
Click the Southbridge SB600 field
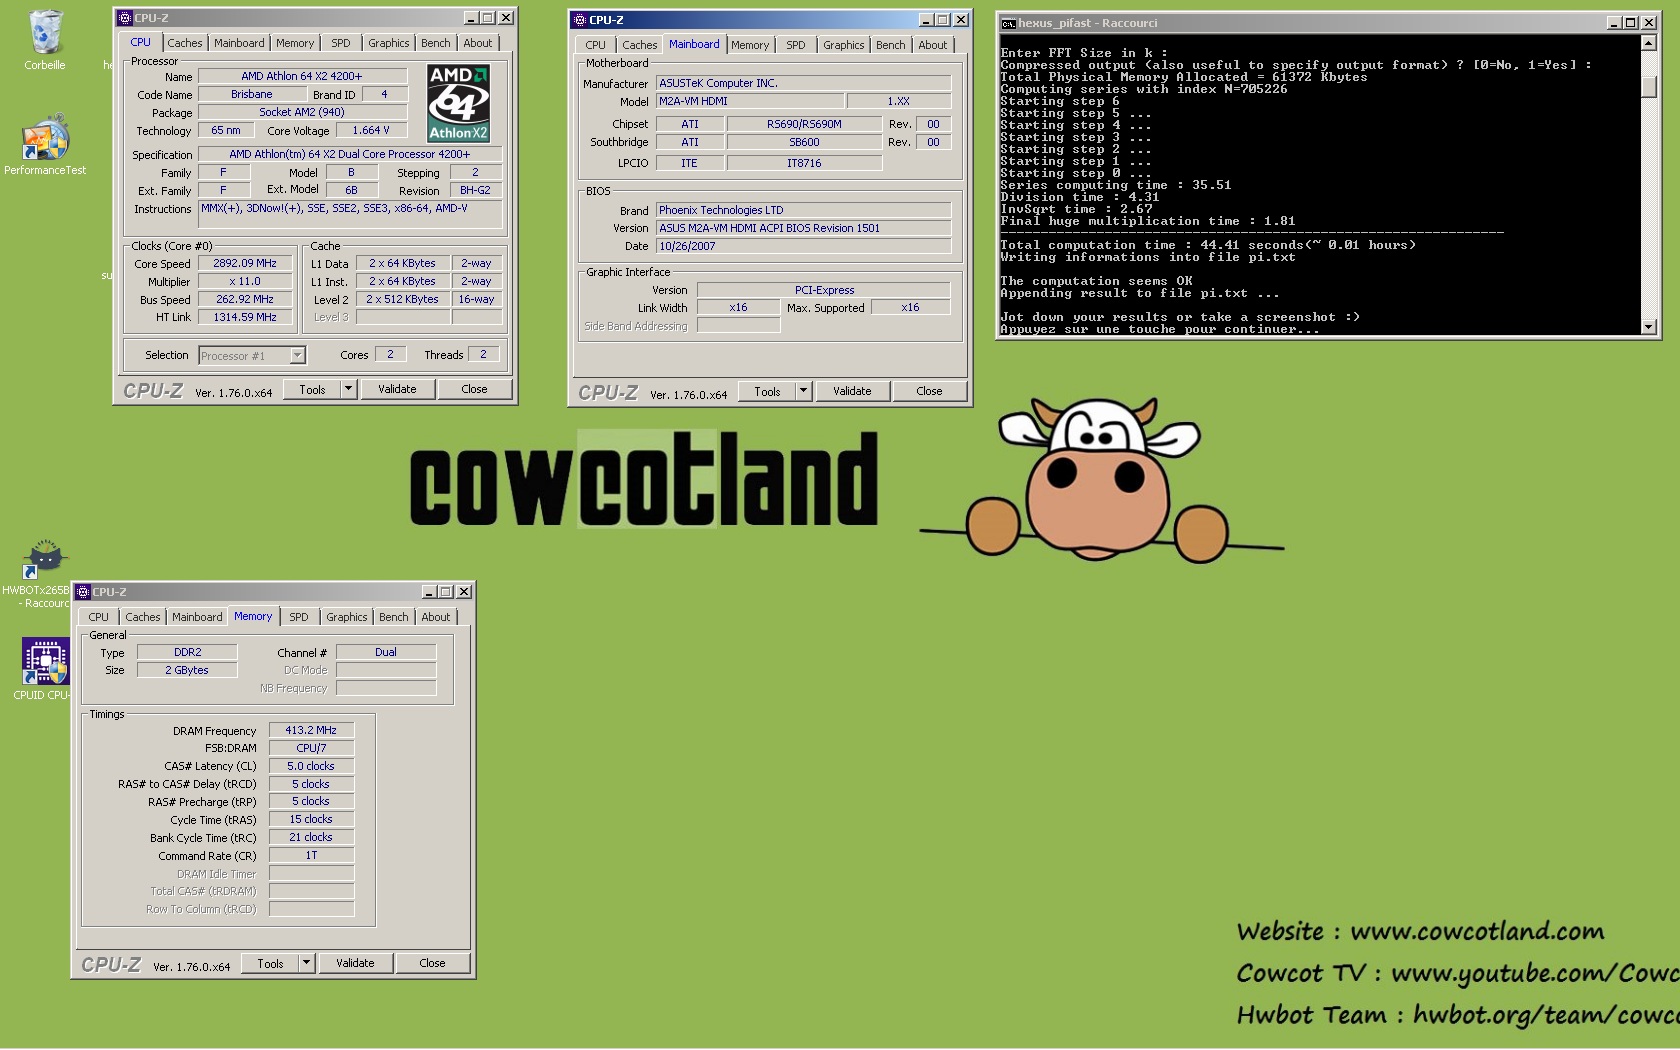click(804, 142)
